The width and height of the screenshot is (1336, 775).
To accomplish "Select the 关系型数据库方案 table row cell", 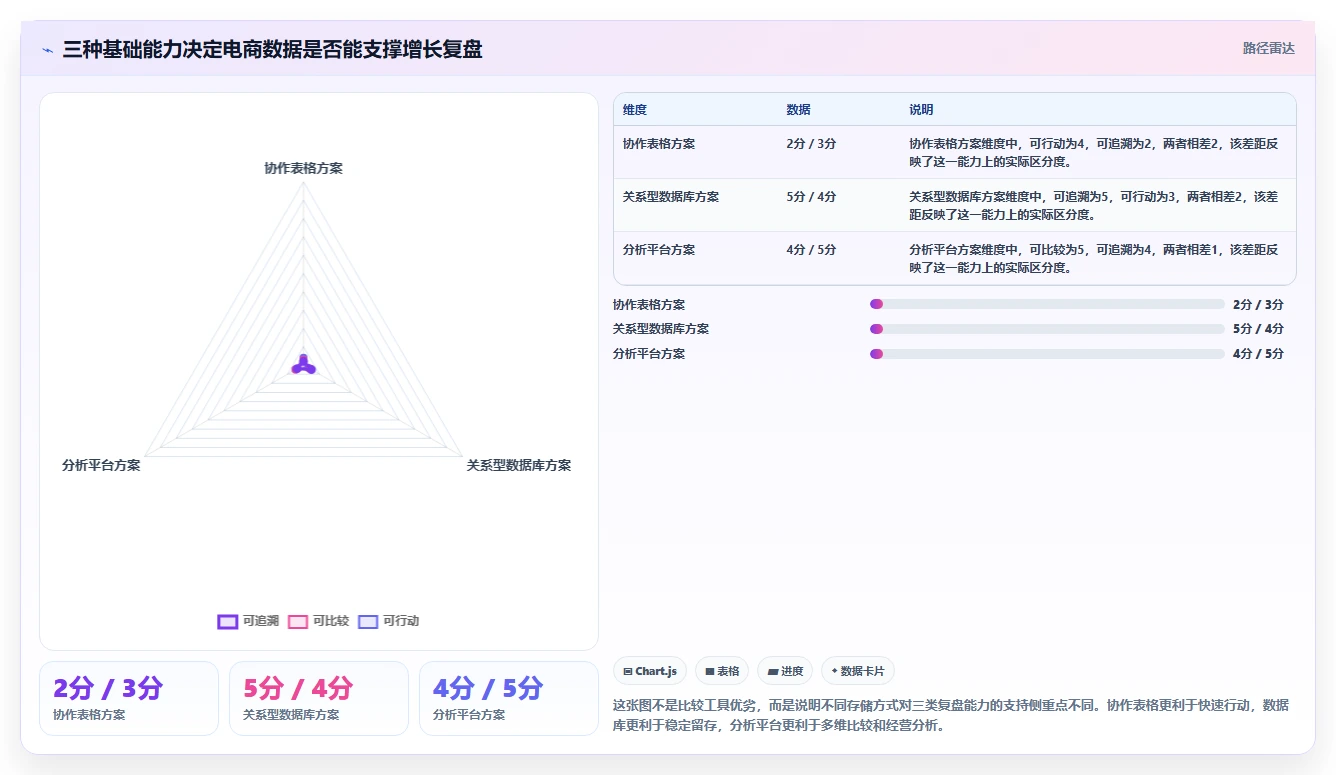I will 671,197.
